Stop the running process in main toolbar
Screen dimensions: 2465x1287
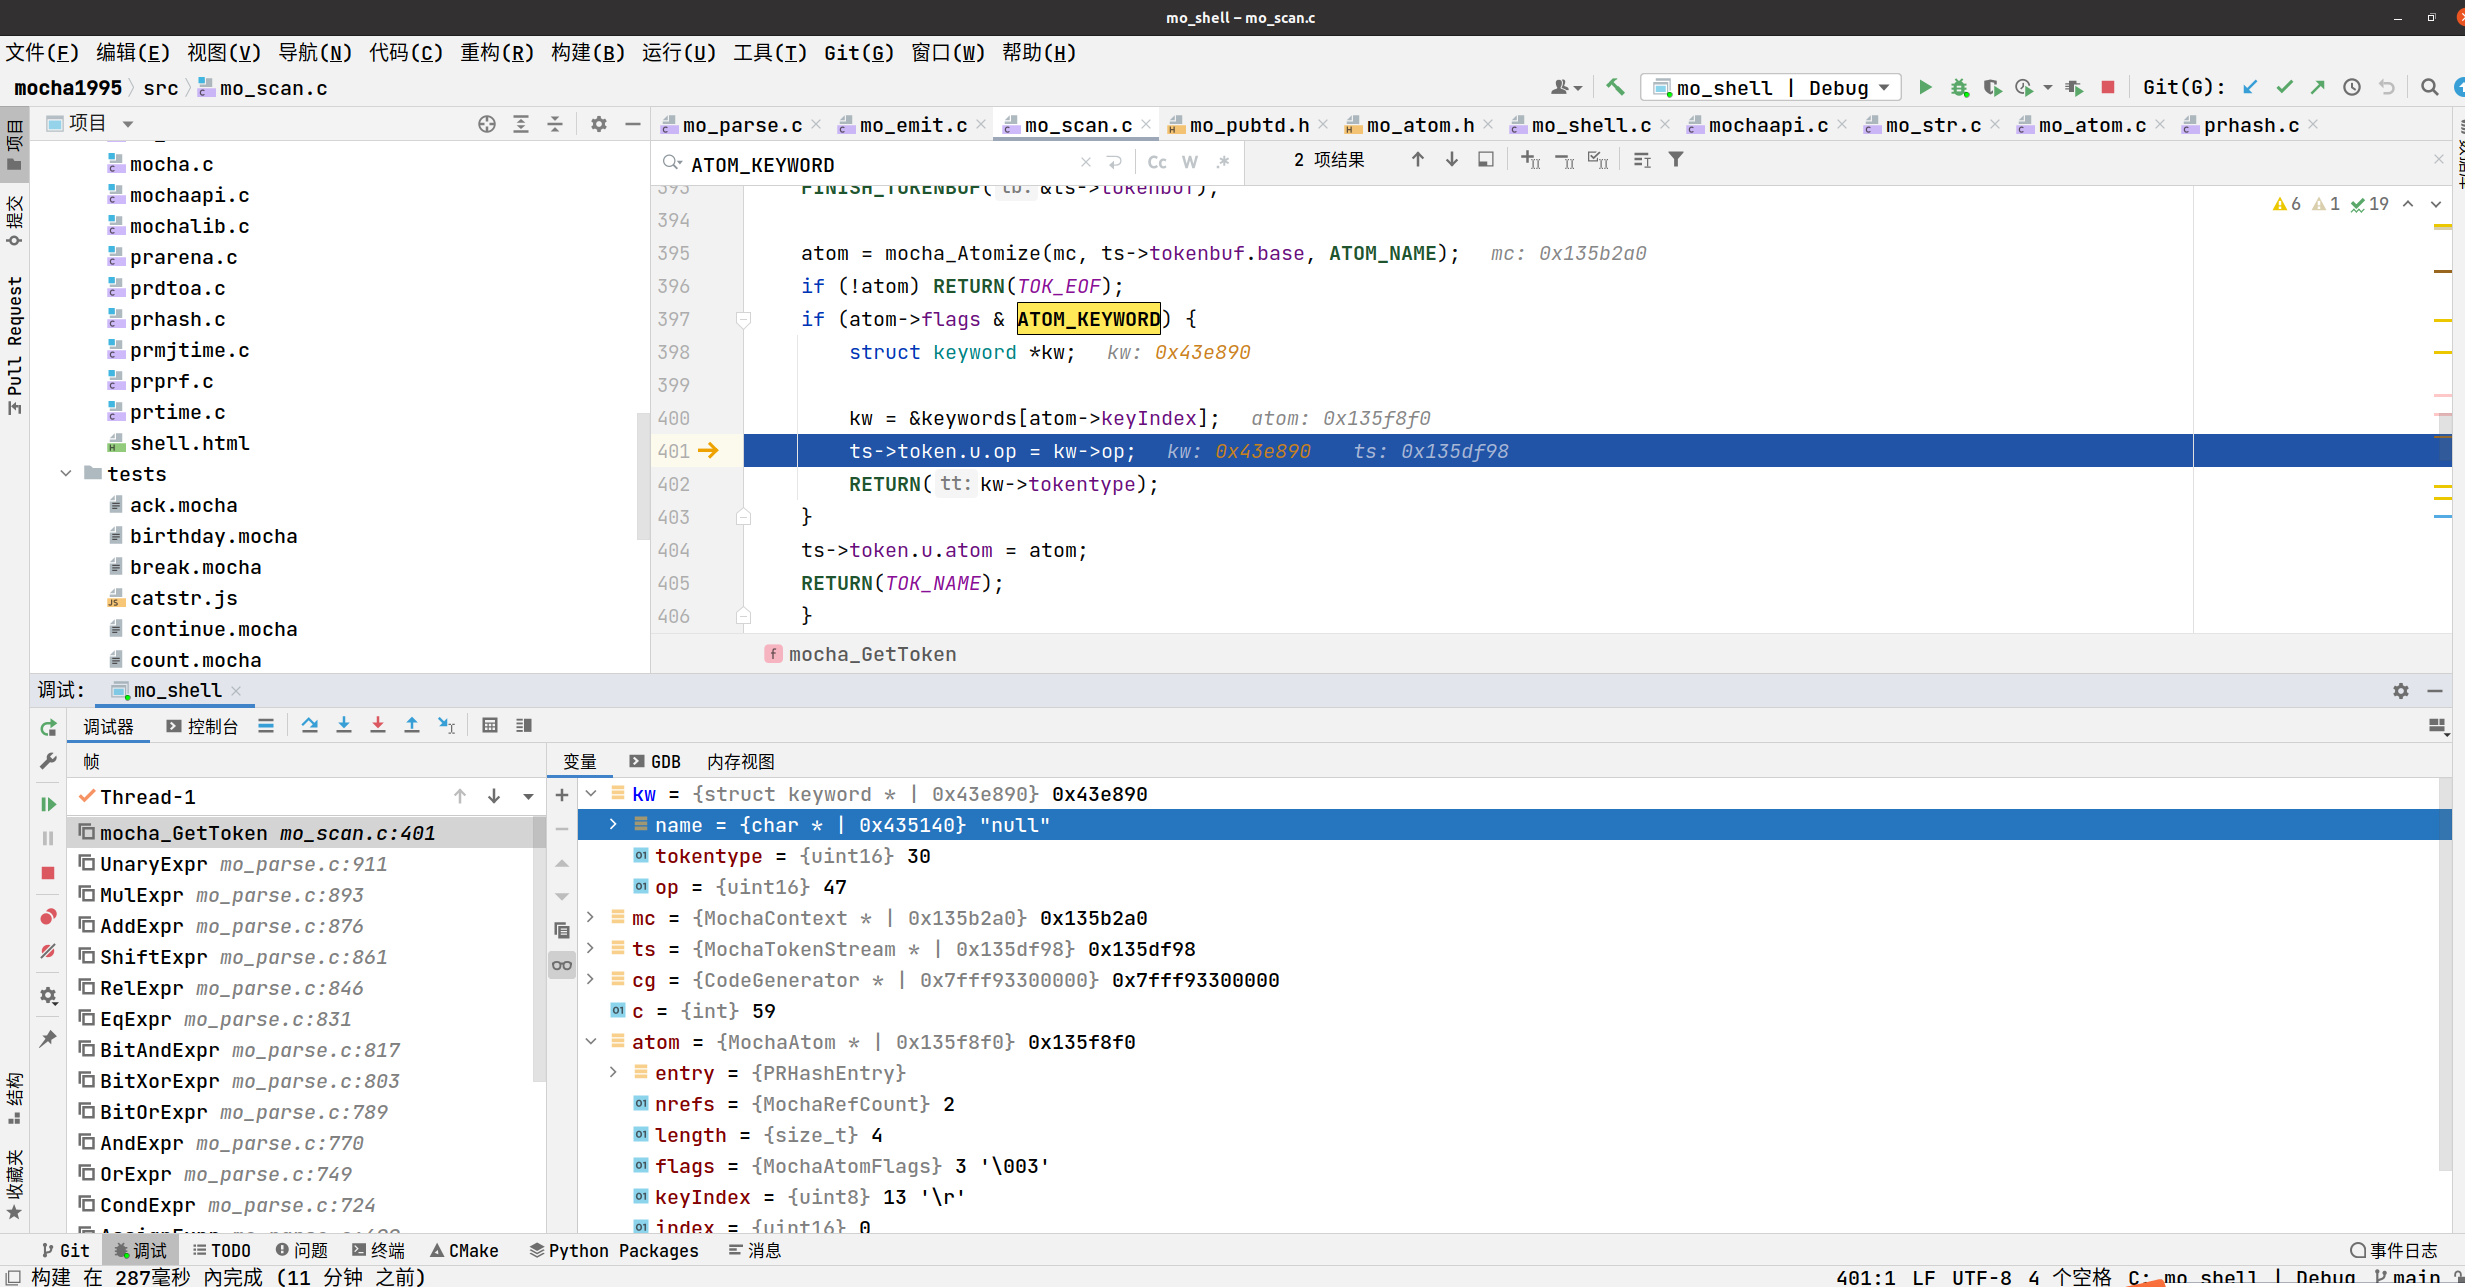(x=2108, y=88)
